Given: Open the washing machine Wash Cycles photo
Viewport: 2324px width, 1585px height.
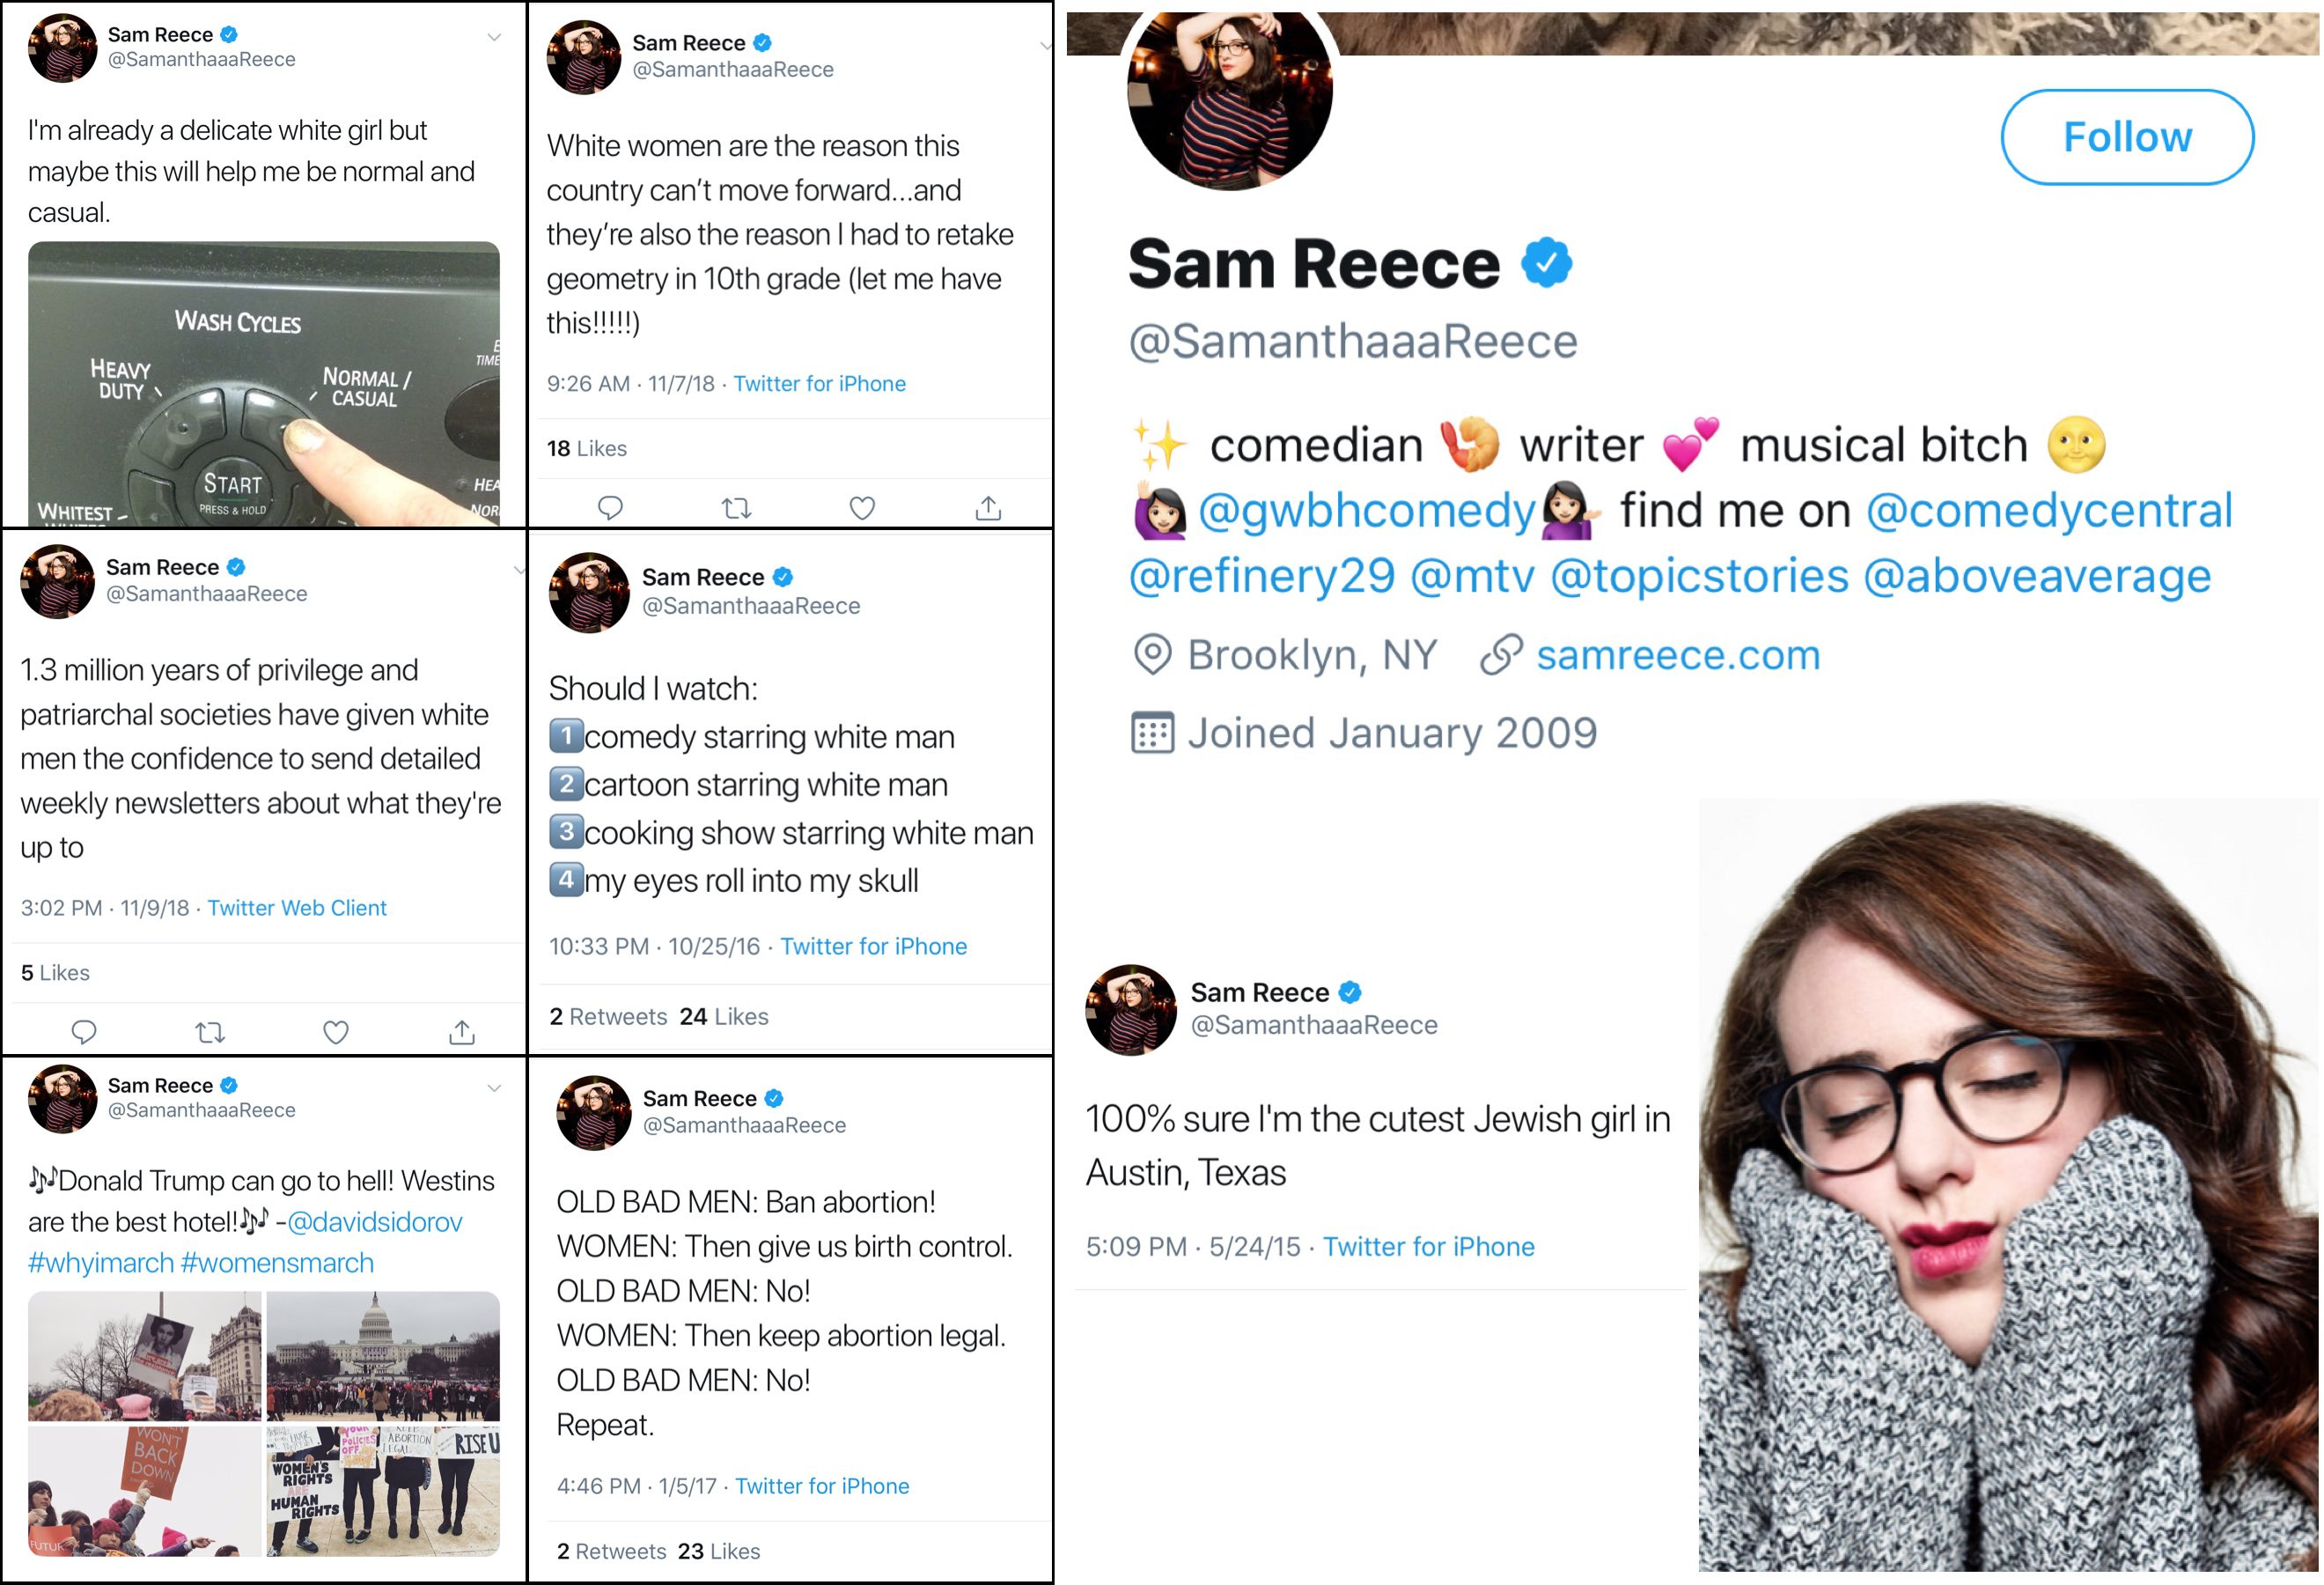Looking at the screenshot, I should 263,383.
